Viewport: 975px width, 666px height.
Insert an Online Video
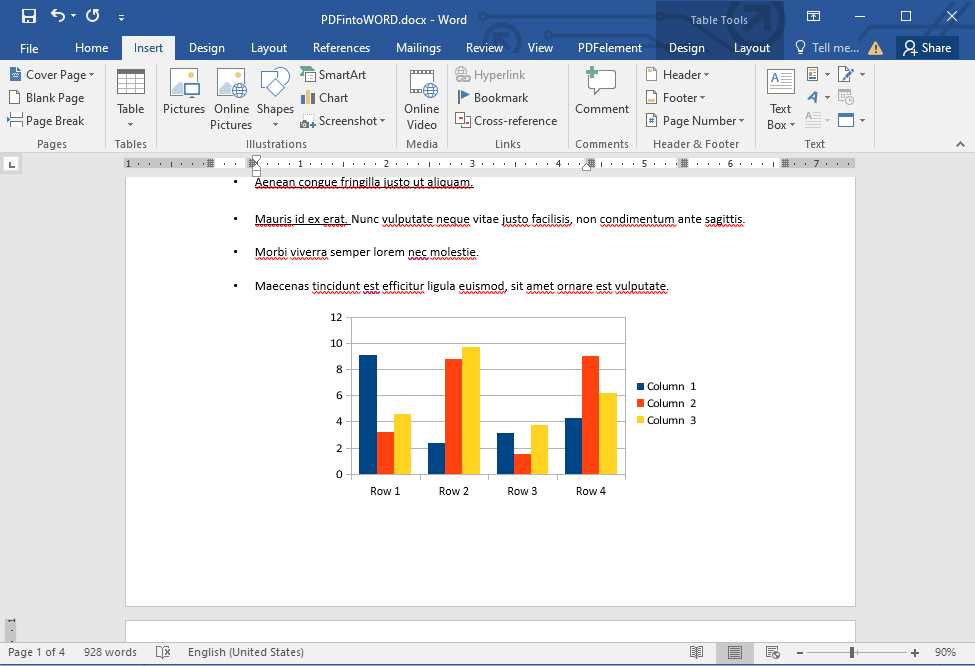coord(421,97)
